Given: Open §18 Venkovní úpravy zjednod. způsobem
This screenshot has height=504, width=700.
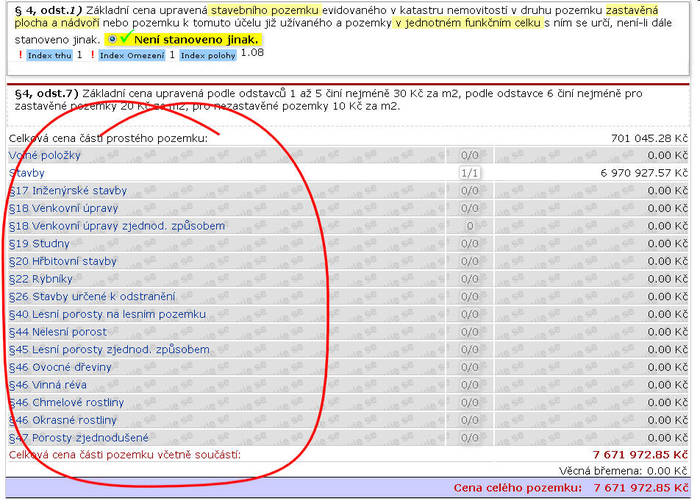Looking at the screenshot, I should pos(117,226).
